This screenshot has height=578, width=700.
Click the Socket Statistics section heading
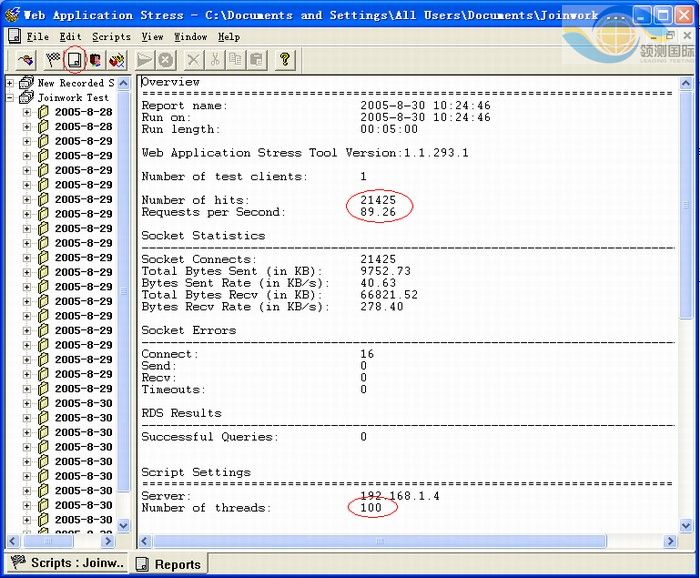[203, 236]
